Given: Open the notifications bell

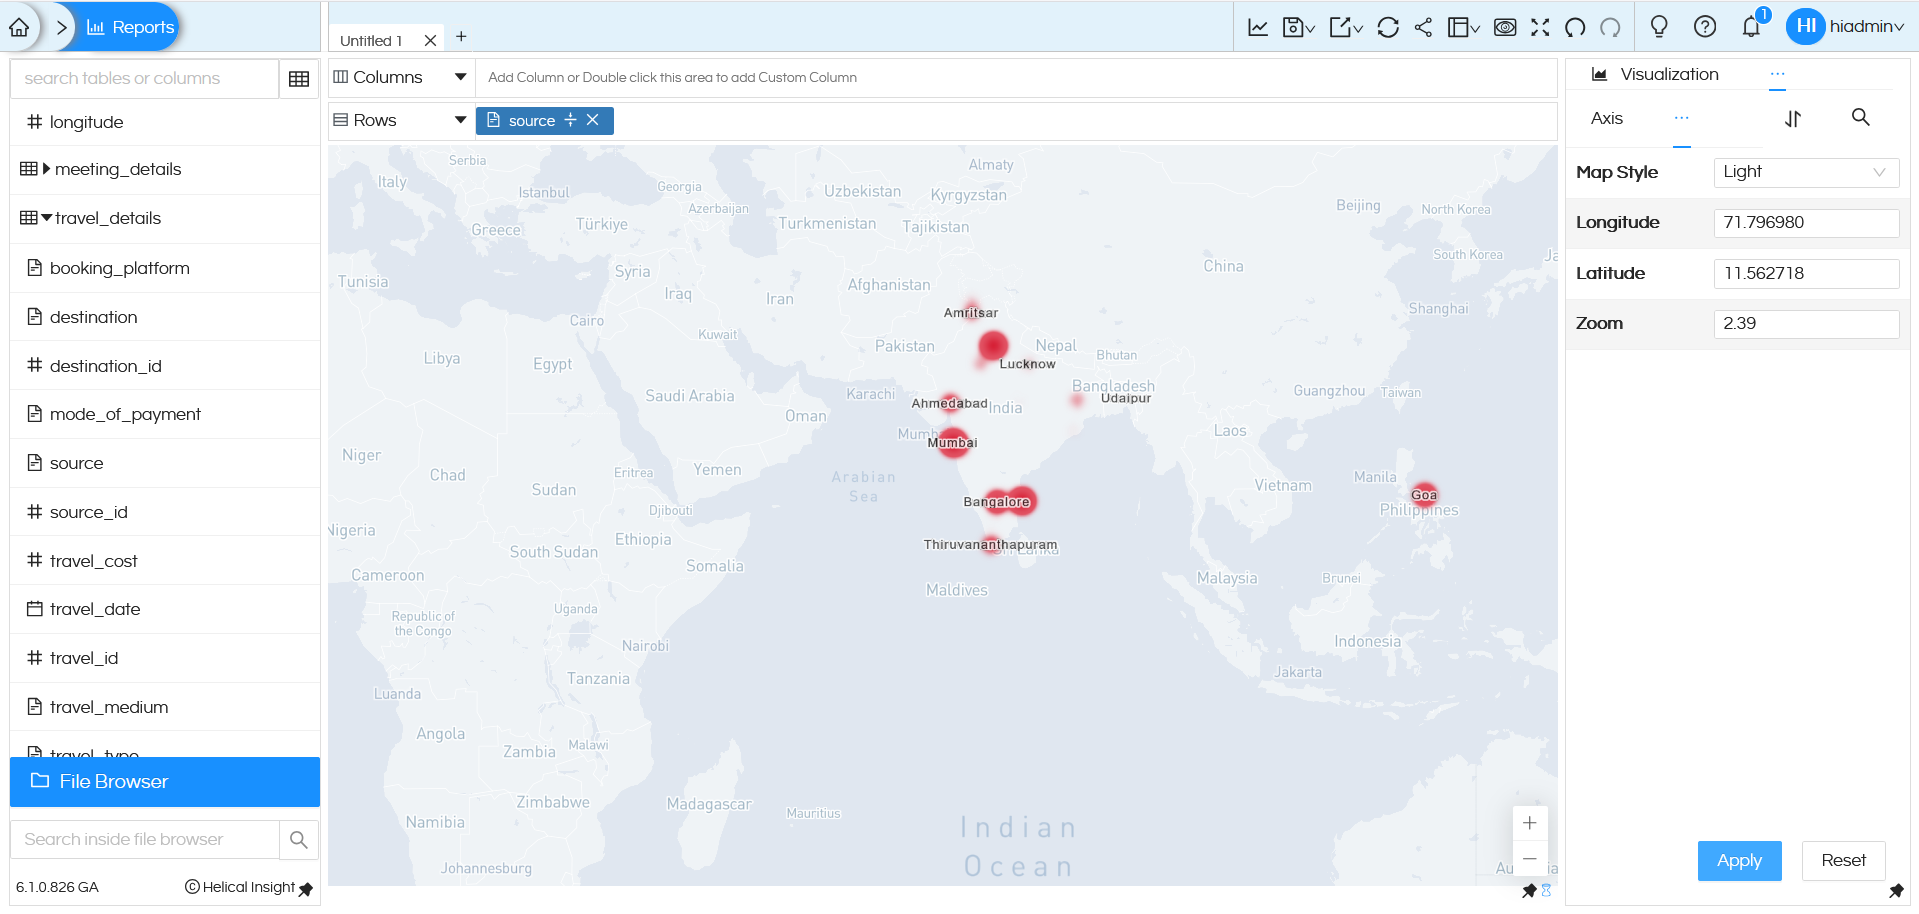Looking at the screenshot, I should [1749, 27].
